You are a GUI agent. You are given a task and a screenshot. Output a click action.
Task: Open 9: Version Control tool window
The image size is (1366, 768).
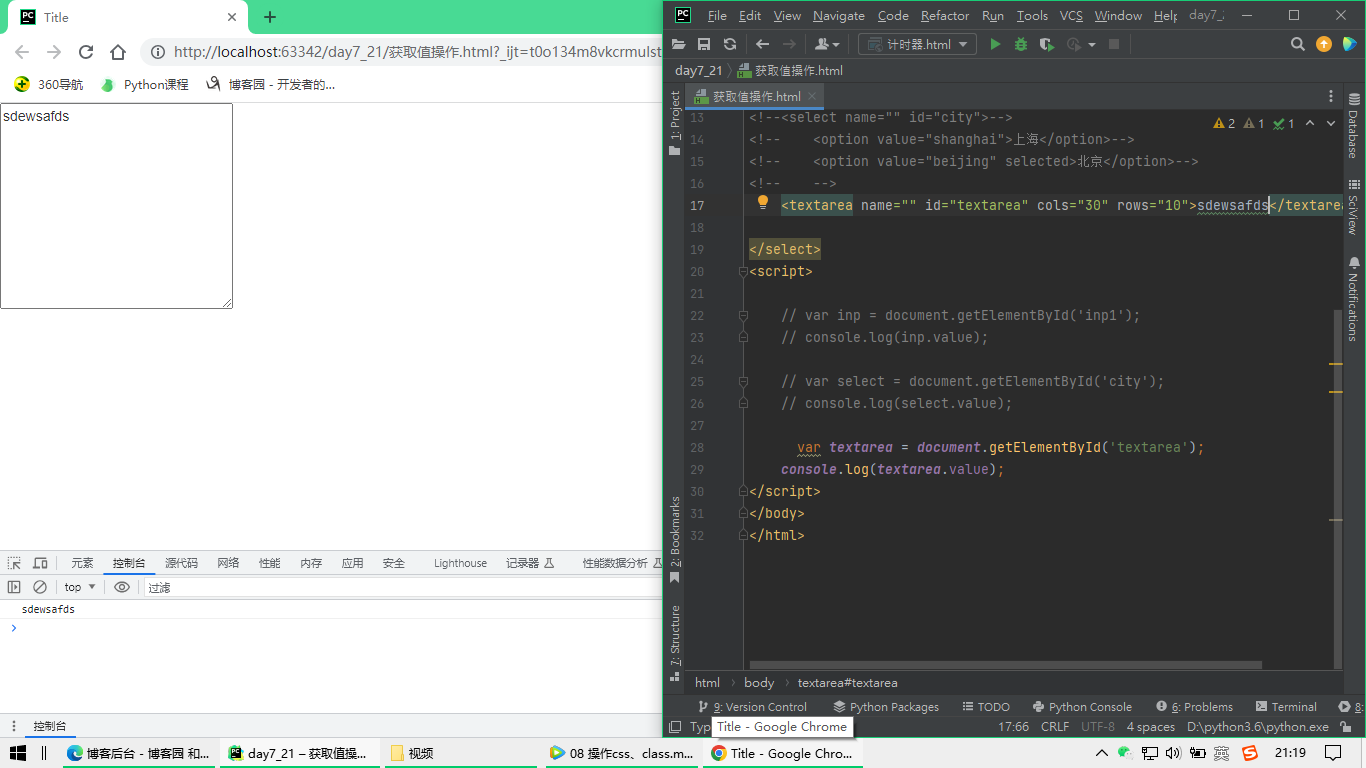[x=752, y=707]
